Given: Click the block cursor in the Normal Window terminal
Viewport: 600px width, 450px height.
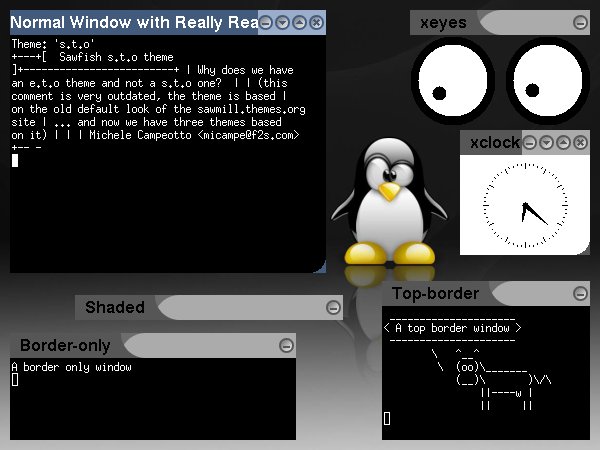Looking at the screenshot, I should (x=15, y=160).
